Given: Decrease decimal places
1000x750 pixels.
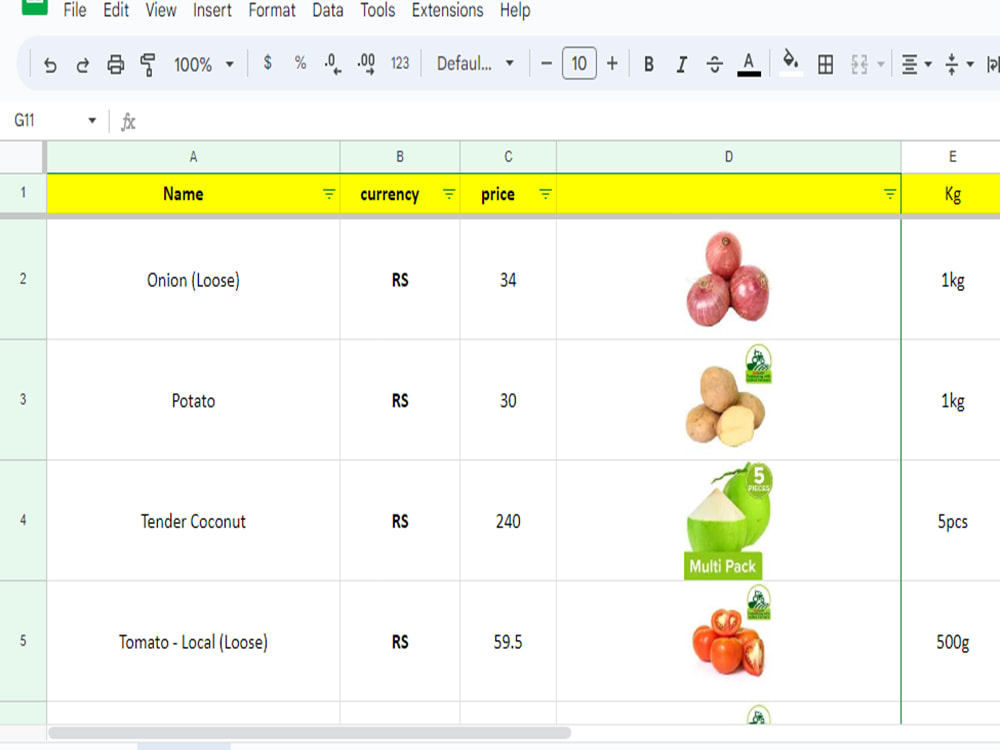Looking at the screenshot, I should click(x=332, y=63).
